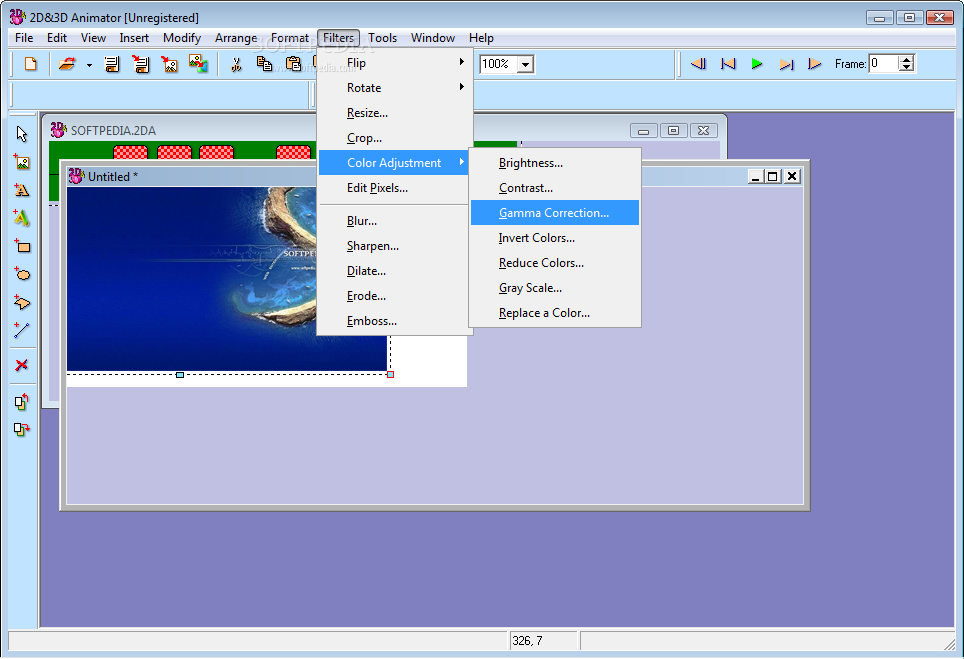Open the File menu
The image size is (964, 659).
(24, 38)
